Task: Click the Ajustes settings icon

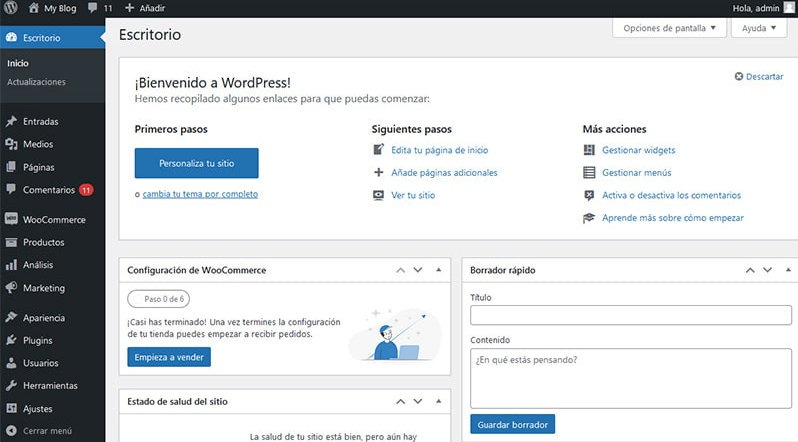Action: click(x=11, y=408)
